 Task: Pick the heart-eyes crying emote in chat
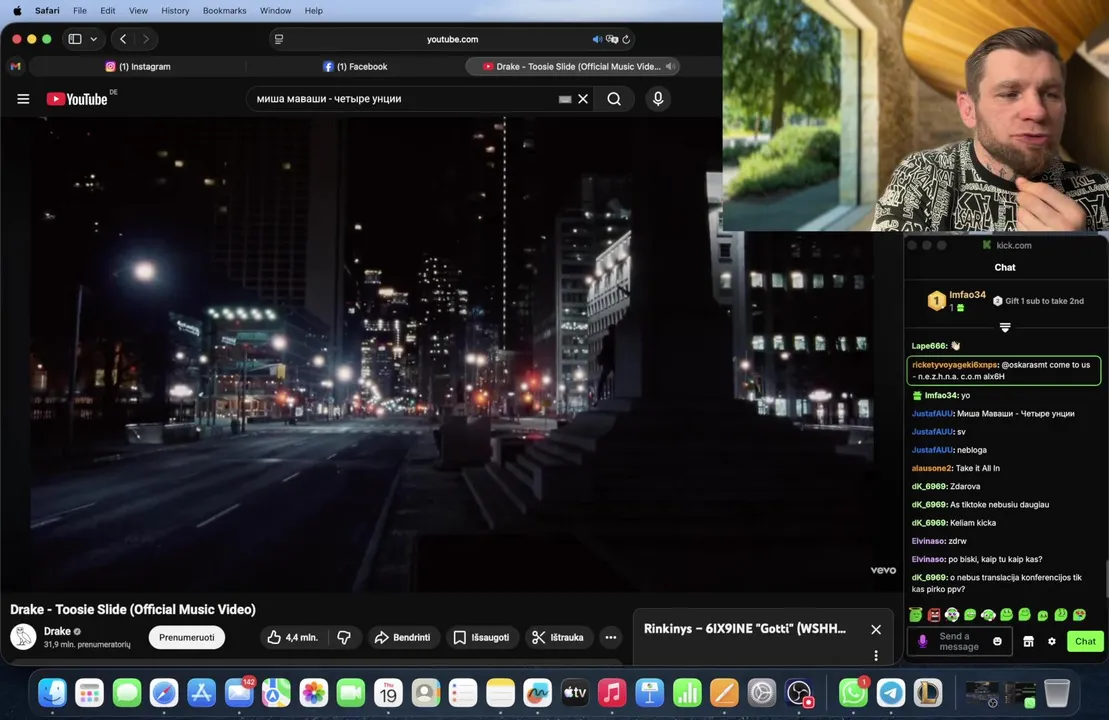(x=1079, y=615)
